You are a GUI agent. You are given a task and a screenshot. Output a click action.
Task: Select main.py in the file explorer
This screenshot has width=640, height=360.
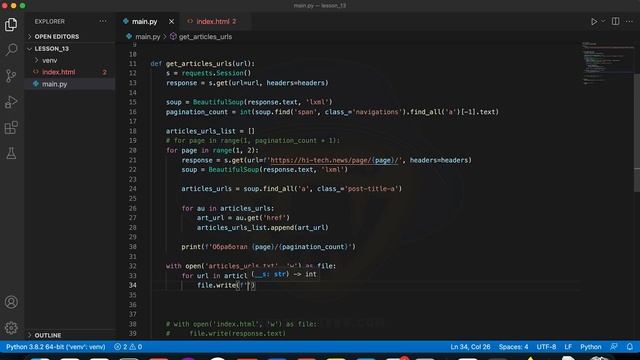[55, 84]
